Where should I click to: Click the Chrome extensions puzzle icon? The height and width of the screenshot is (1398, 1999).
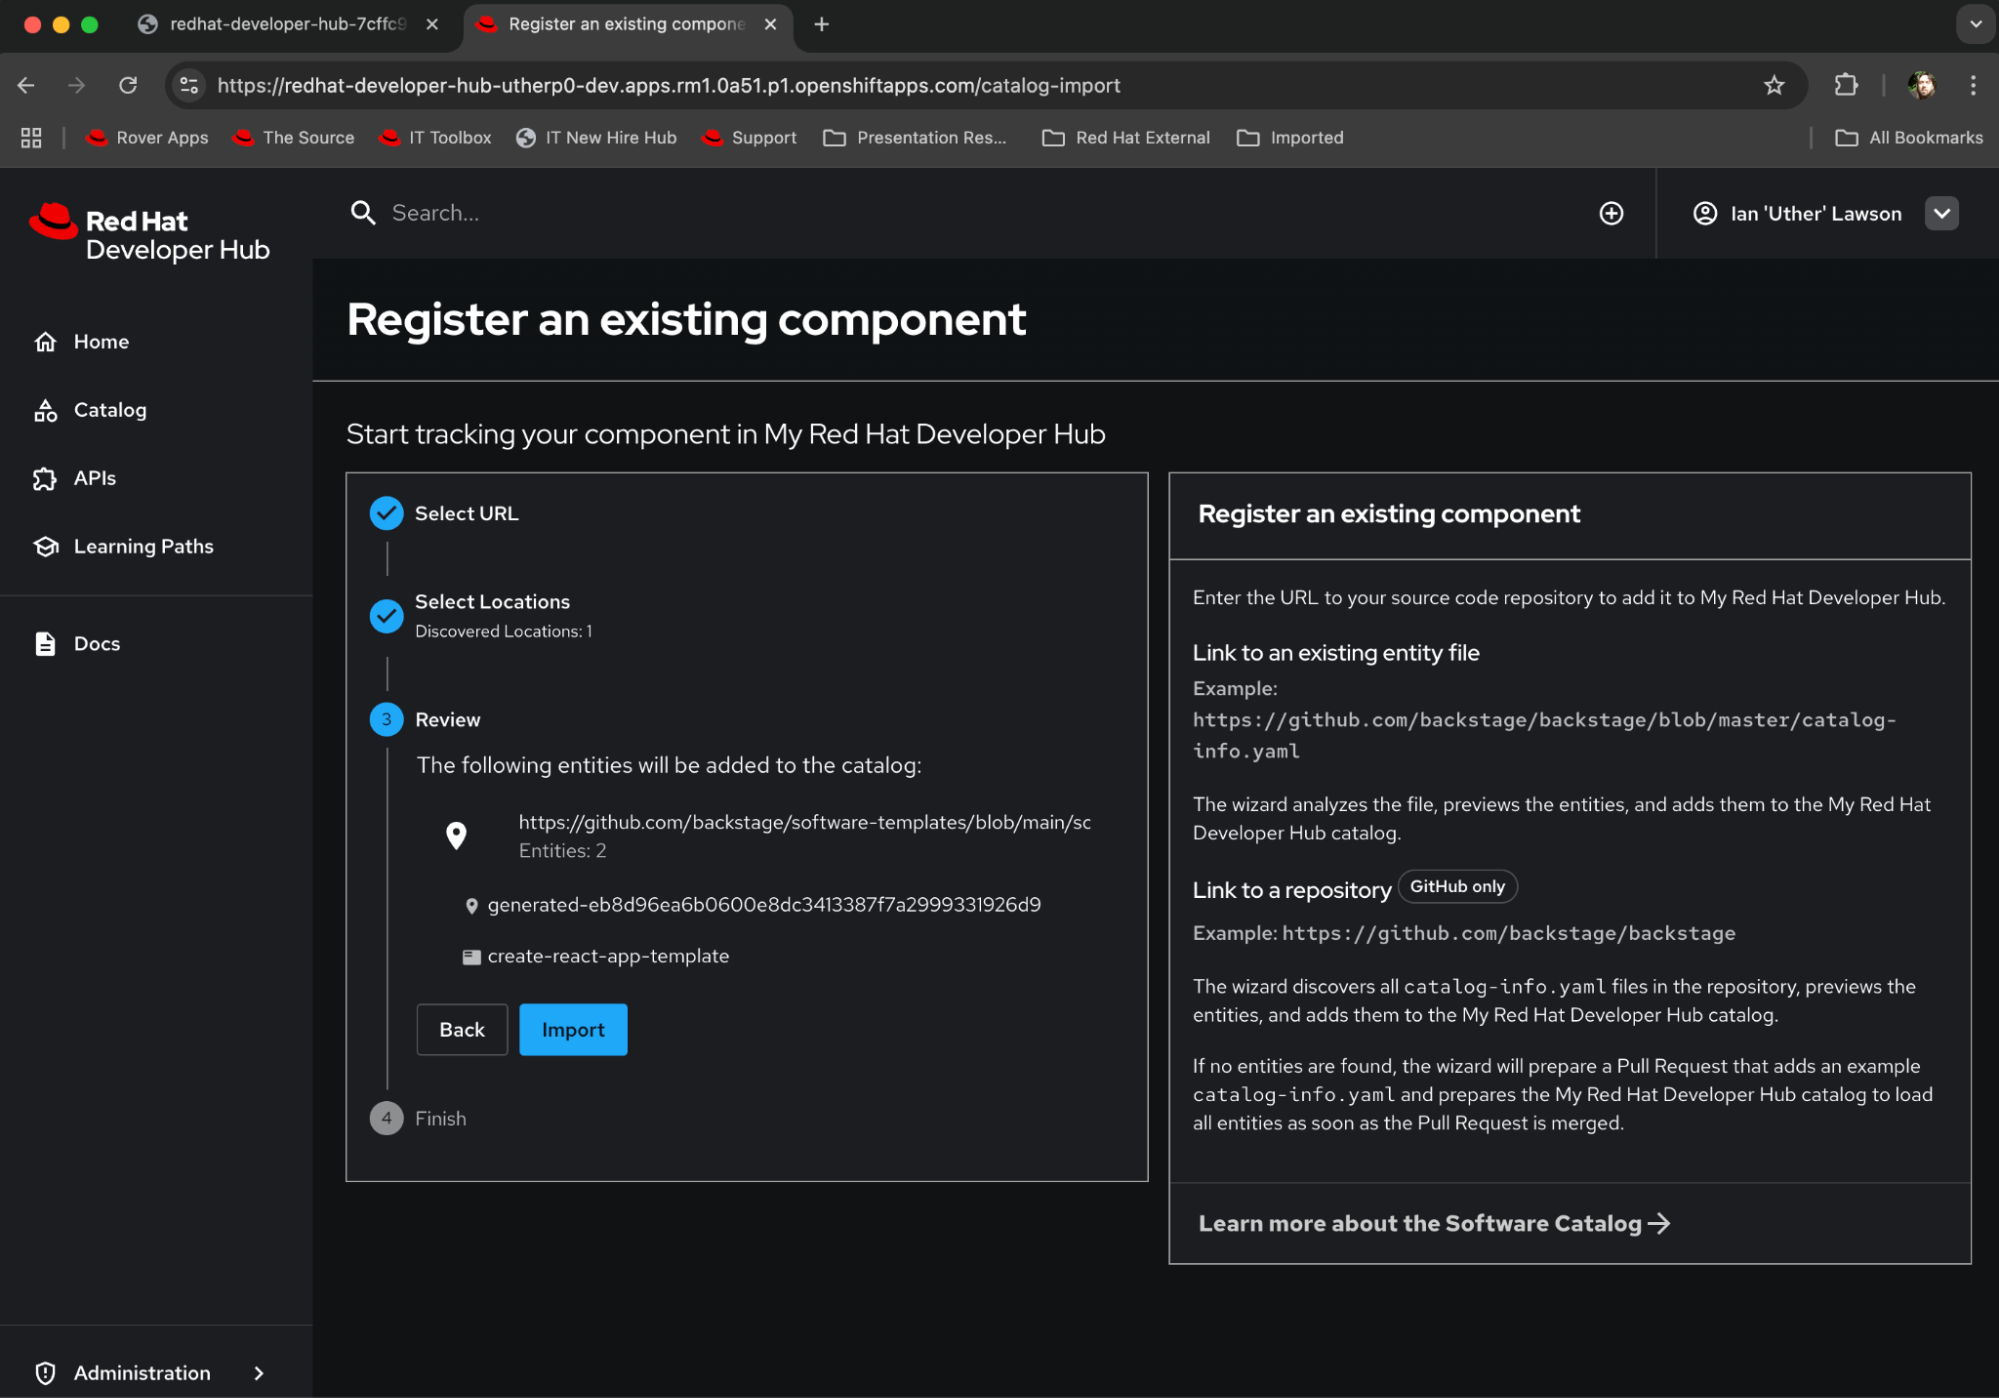(x=1846, y=85)
